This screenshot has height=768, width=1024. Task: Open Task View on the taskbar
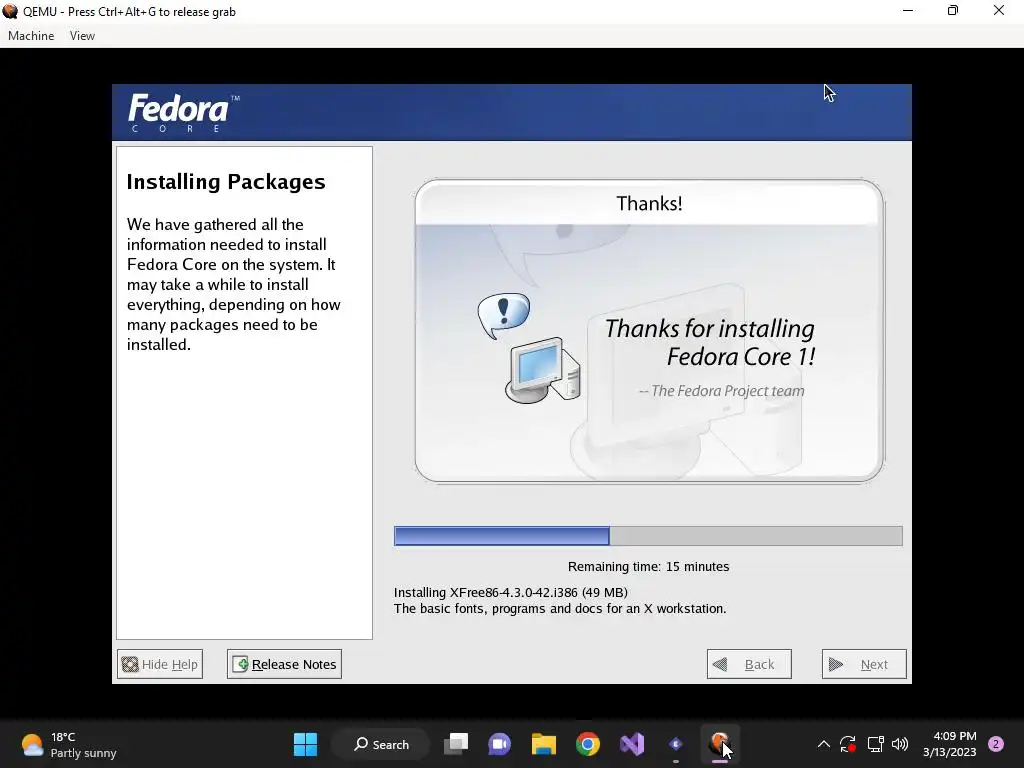click(x=456, y=744)
